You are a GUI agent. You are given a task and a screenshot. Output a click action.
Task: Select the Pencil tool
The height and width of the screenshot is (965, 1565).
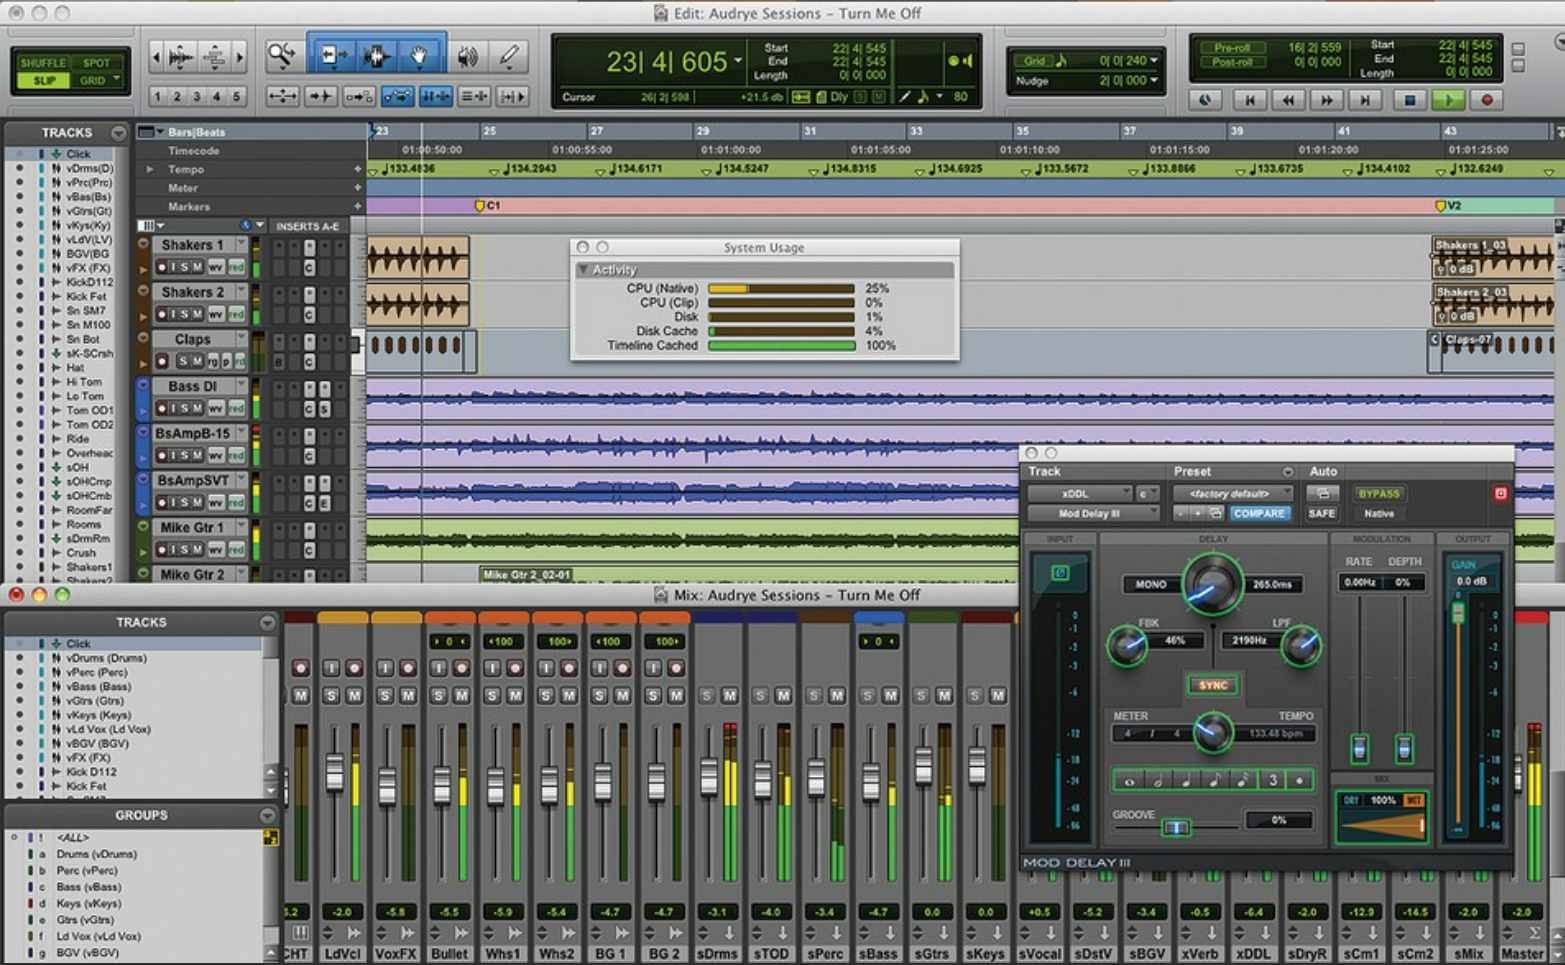point(510,56)
